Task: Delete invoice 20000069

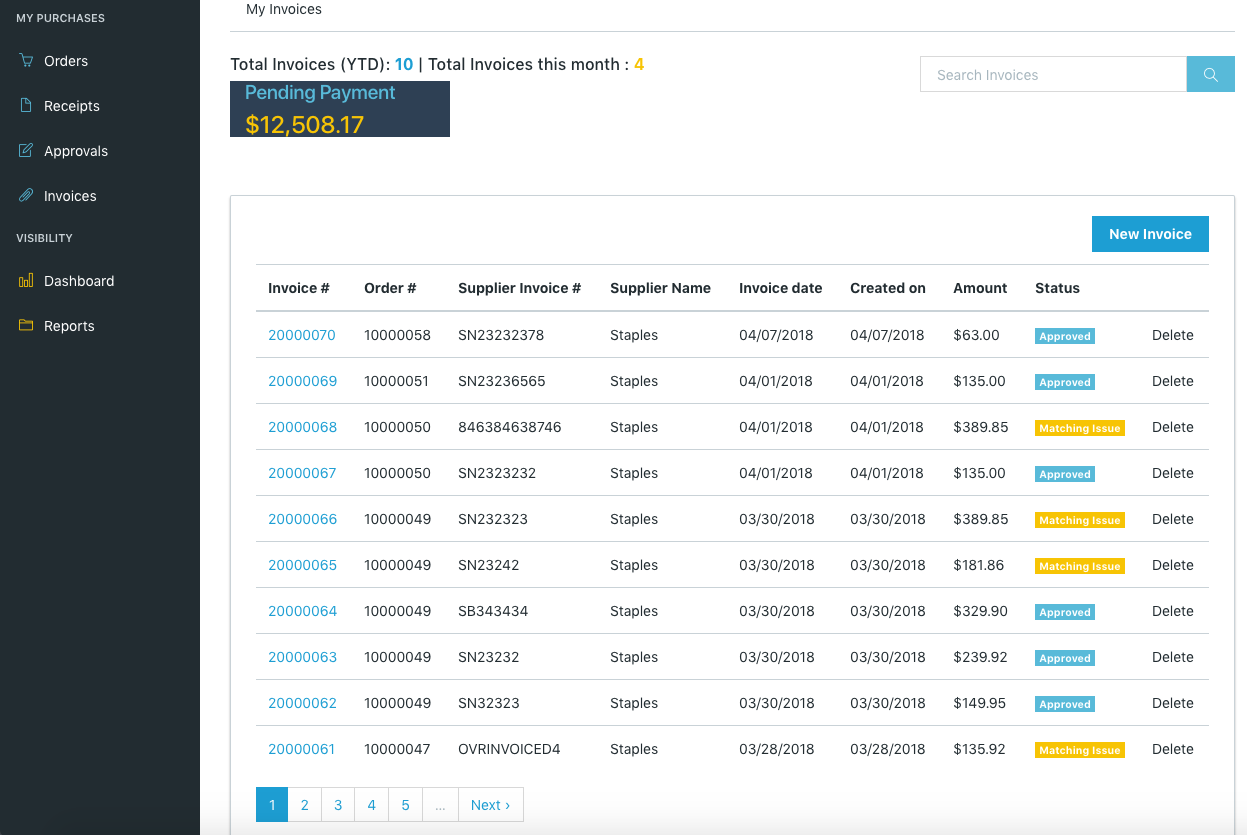Action: pos(1173,381)
